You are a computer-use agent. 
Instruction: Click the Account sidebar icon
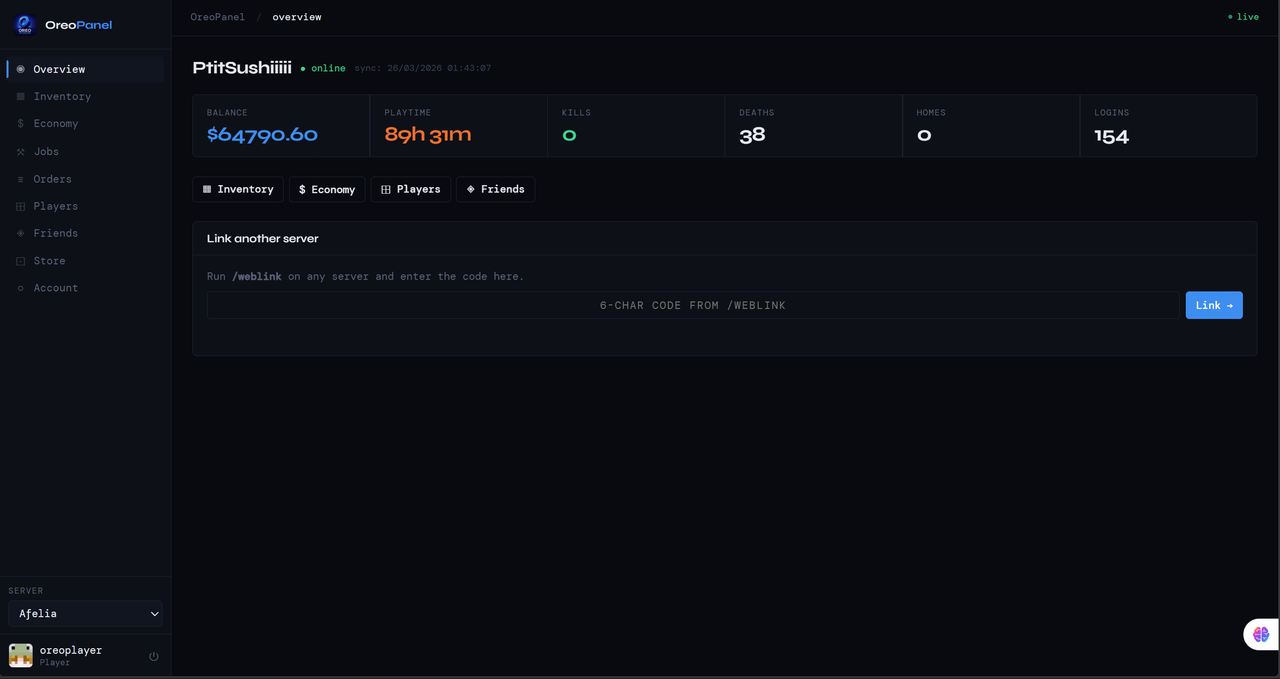click(20, 288)
